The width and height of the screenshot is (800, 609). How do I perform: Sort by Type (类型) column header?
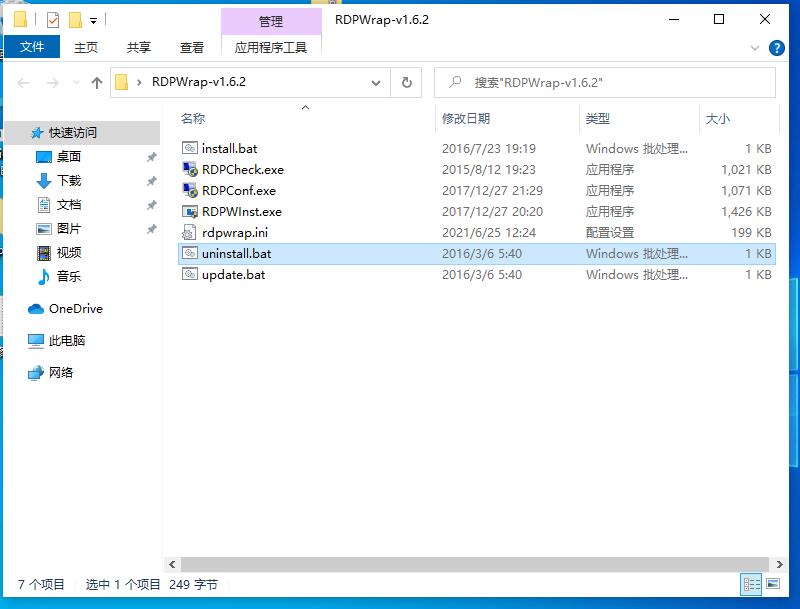[x=597, y=118]
